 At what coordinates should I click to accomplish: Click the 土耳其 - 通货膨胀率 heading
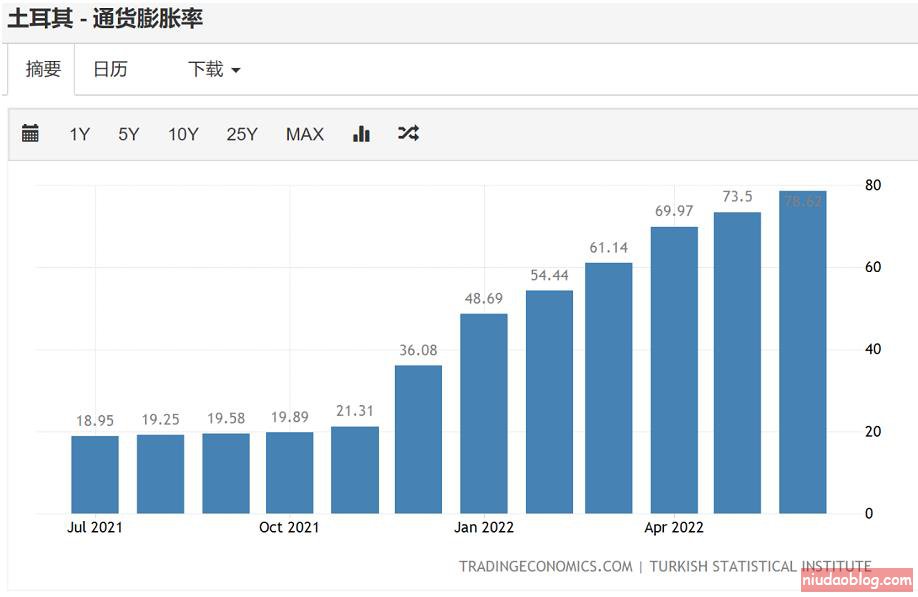[105, 19]
